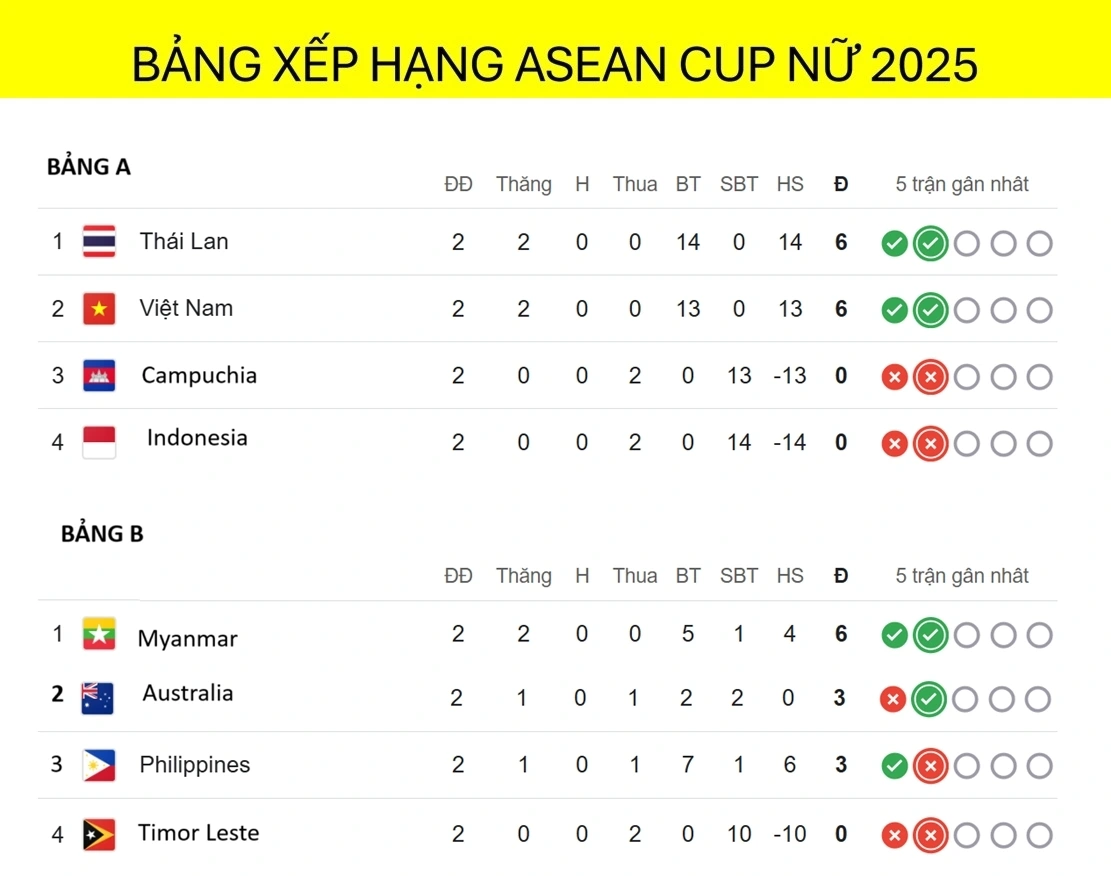Click the Indonesia flag icon
1111x876 pixels.
tap(99, 442)
